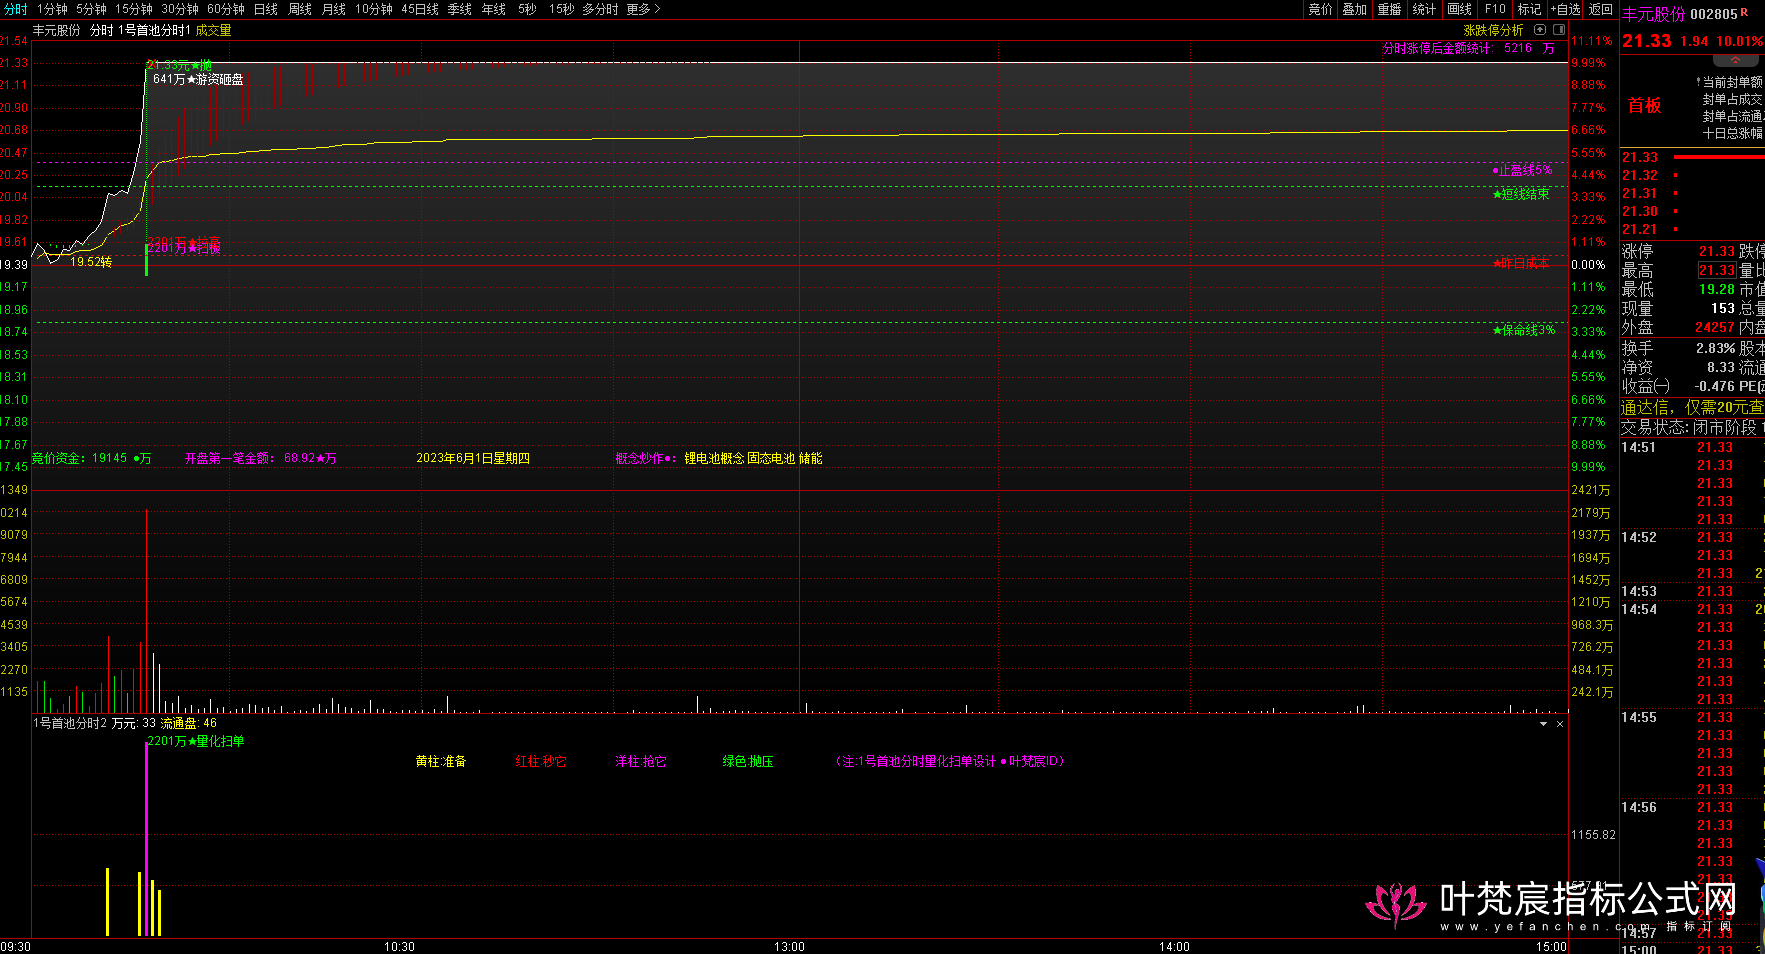1765x954 pixels.
Task: Click the magenta 量化扫单 spike bar
Action: click(147, 840)
